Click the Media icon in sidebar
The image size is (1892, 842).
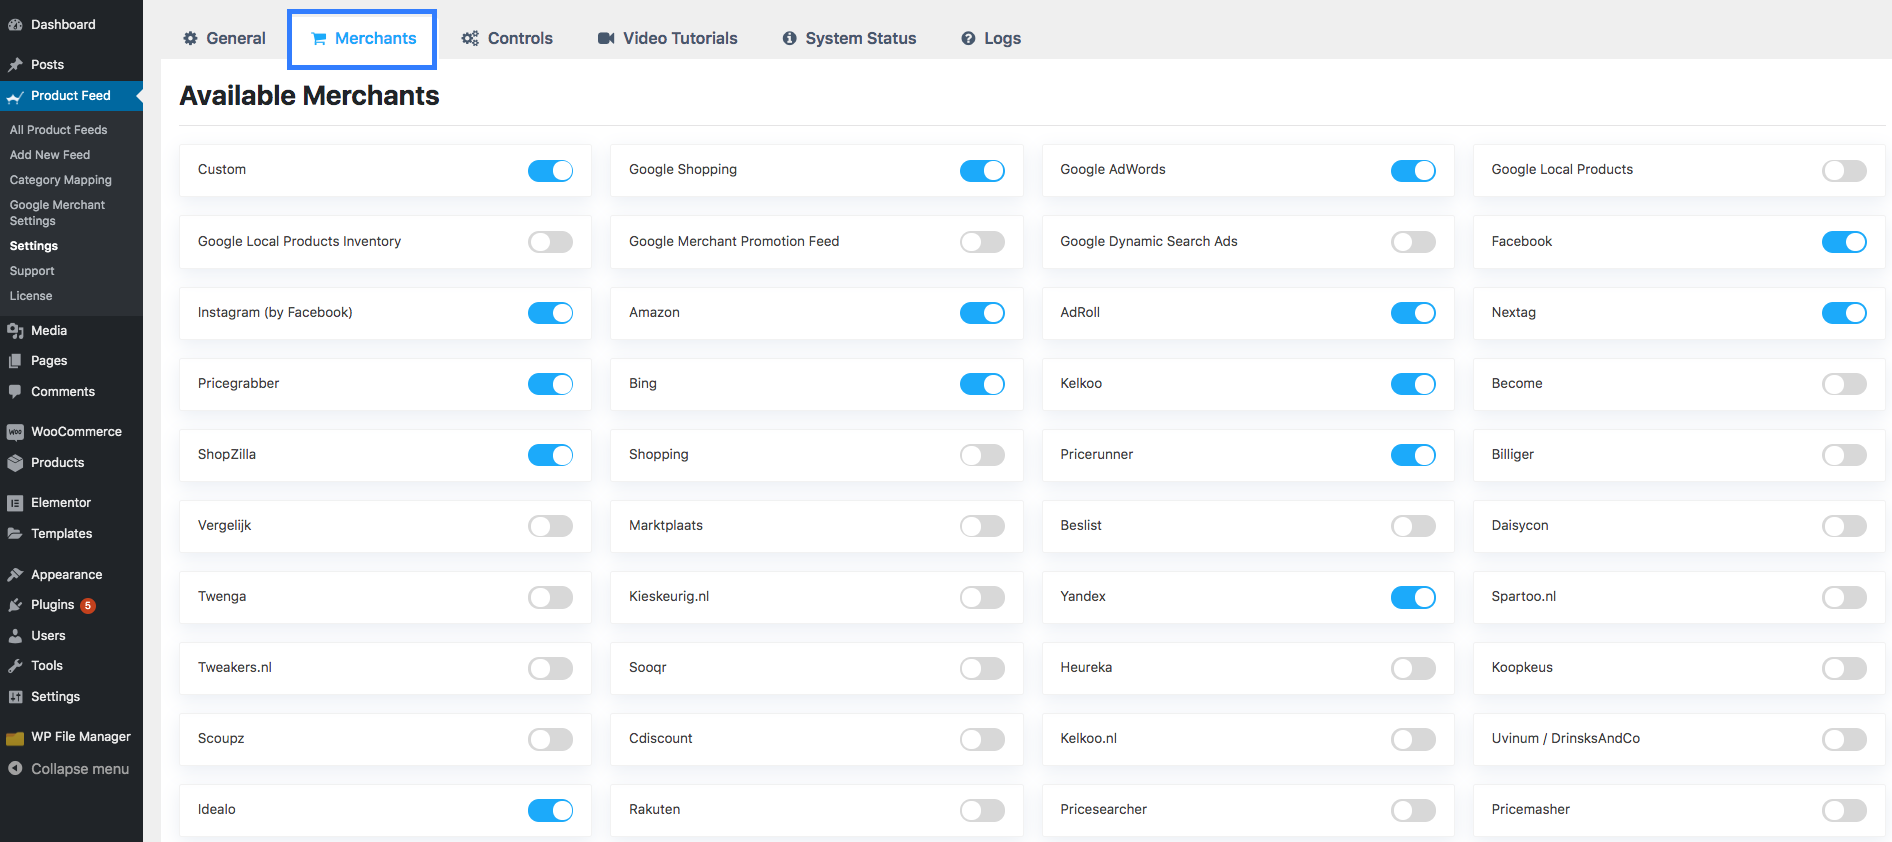pos(15,331)
